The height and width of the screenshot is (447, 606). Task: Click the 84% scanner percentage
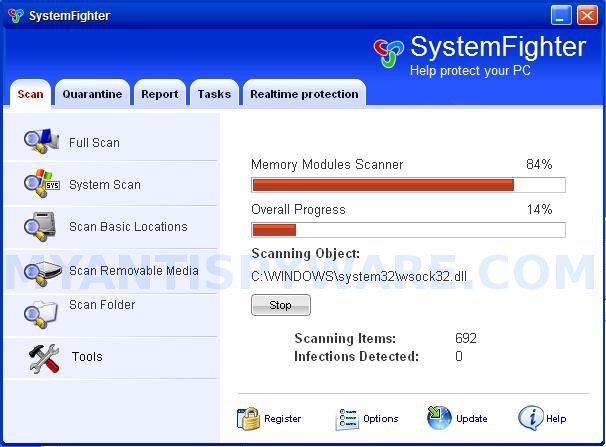[539, 164]
